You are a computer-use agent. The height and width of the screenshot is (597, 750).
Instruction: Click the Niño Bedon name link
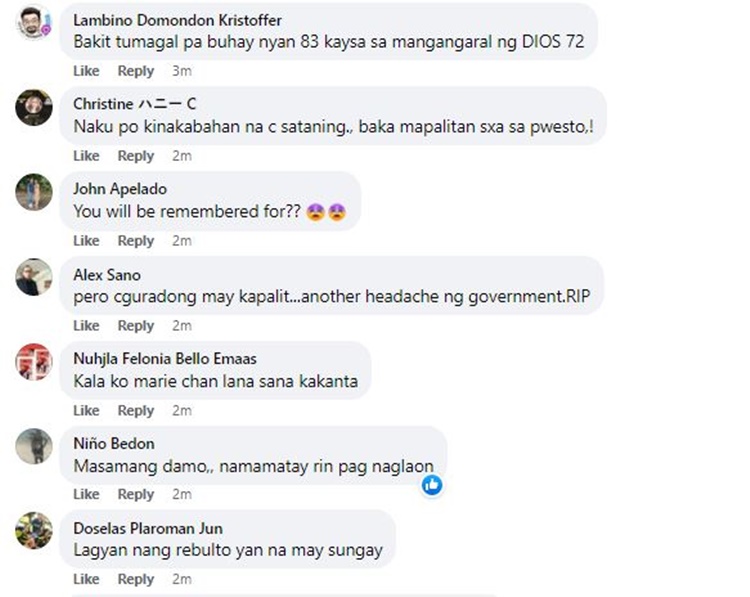click(x=114, y=443)
